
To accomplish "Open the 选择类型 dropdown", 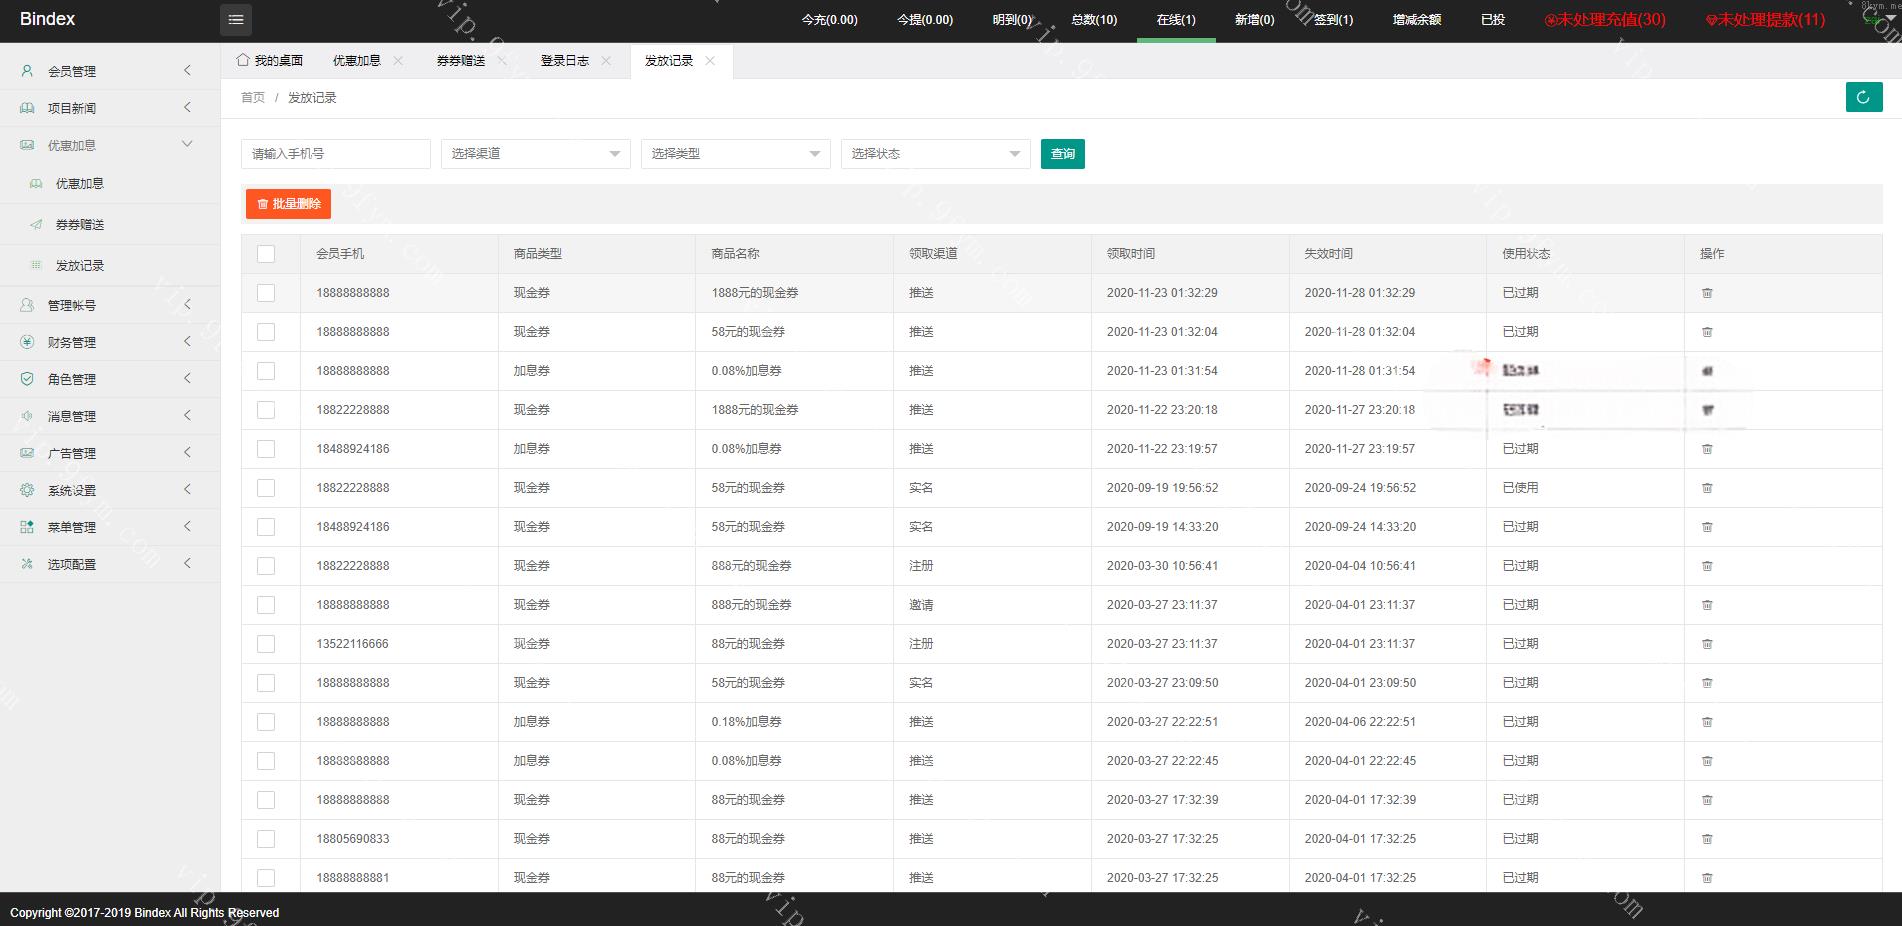I will pos(735,154).
